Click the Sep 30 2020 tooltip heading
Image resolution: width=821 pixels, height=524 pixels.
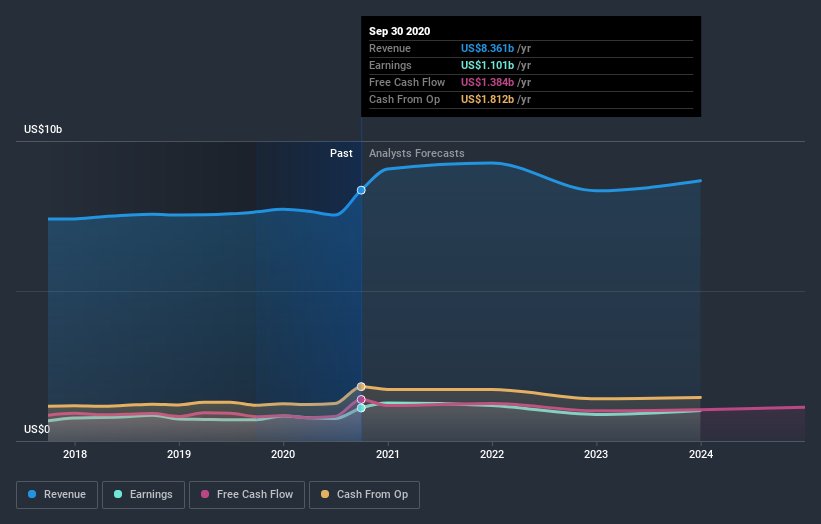400,31
